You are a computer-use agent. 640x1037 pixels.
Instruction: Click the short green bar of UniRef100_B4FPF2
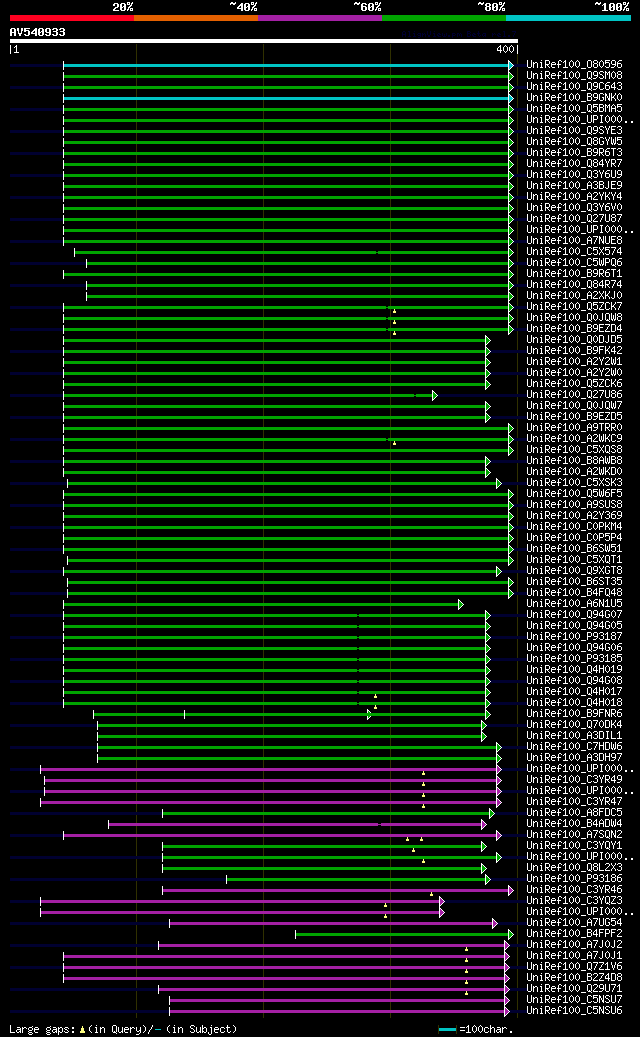[x=404, y=934]
